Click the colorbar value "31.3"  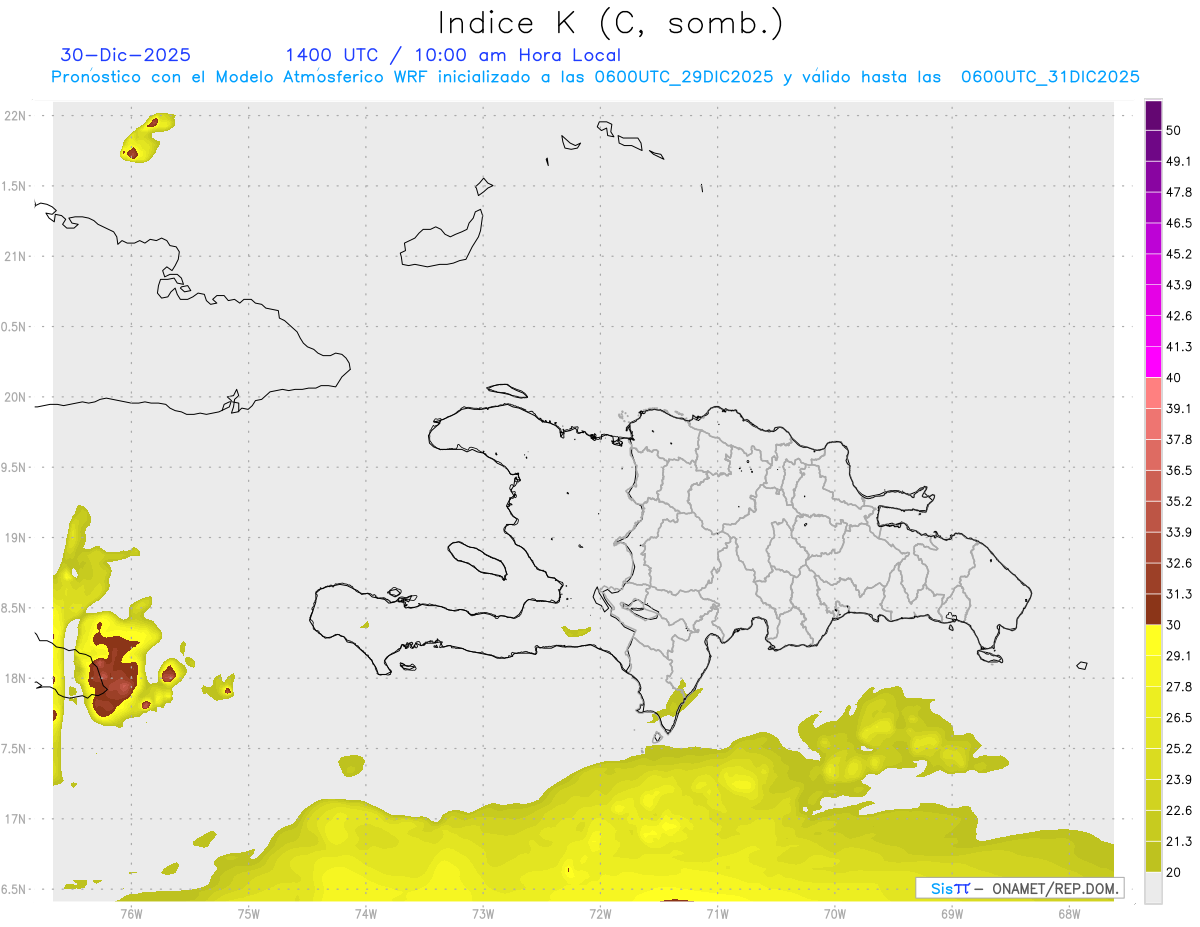[x=1179, y=594]
